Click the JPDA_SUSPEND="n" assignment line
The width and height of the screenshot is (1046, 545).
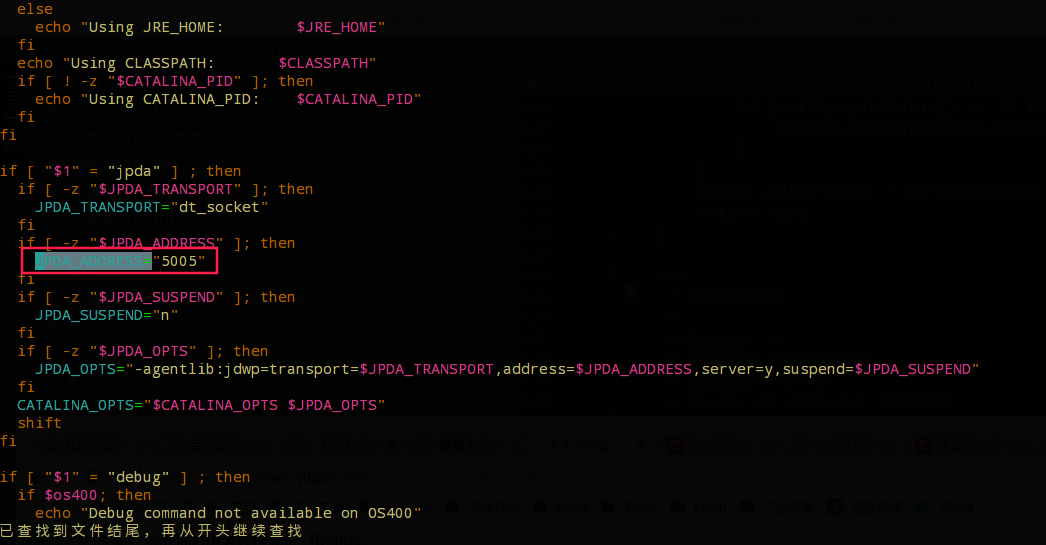click(x=107, y=315)
